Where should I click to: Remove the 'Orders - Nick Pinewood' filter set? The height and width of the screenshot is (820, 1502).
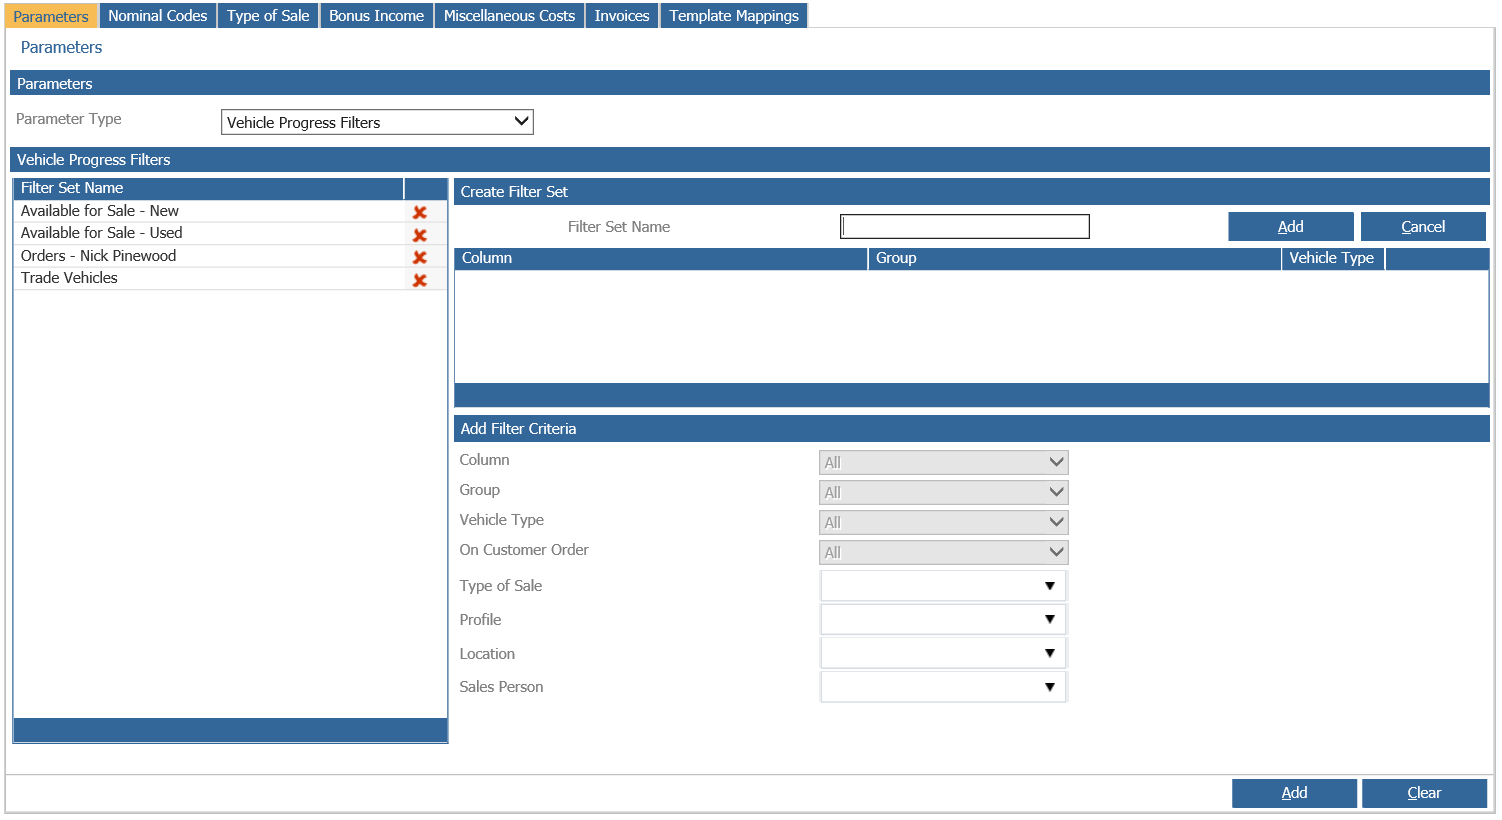point(420,257)
